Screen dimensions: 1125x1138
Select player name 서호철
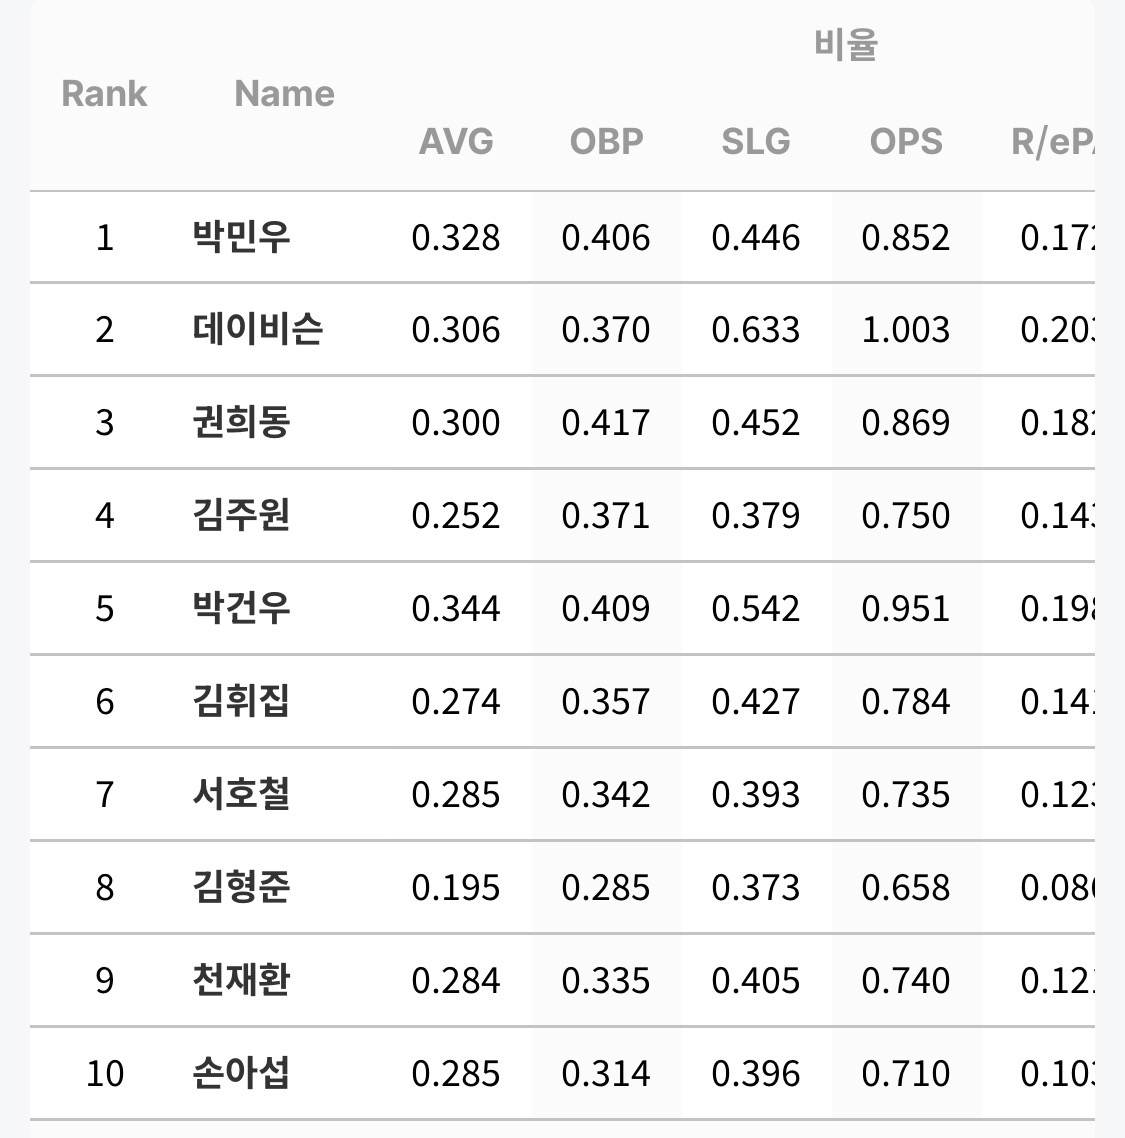click(x=241, y=794)
